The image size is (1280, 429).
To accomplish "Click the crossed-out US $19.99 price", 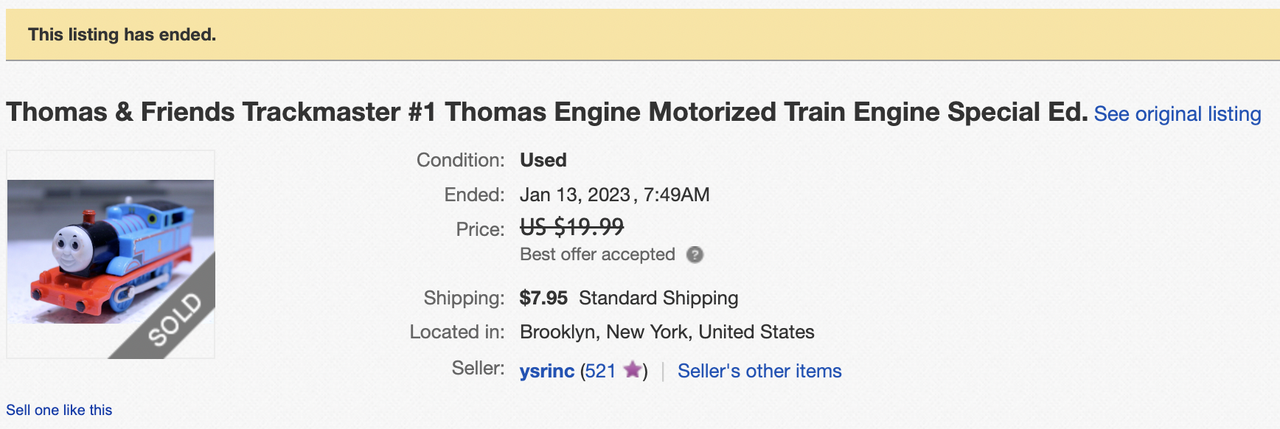I will [572, 228].
